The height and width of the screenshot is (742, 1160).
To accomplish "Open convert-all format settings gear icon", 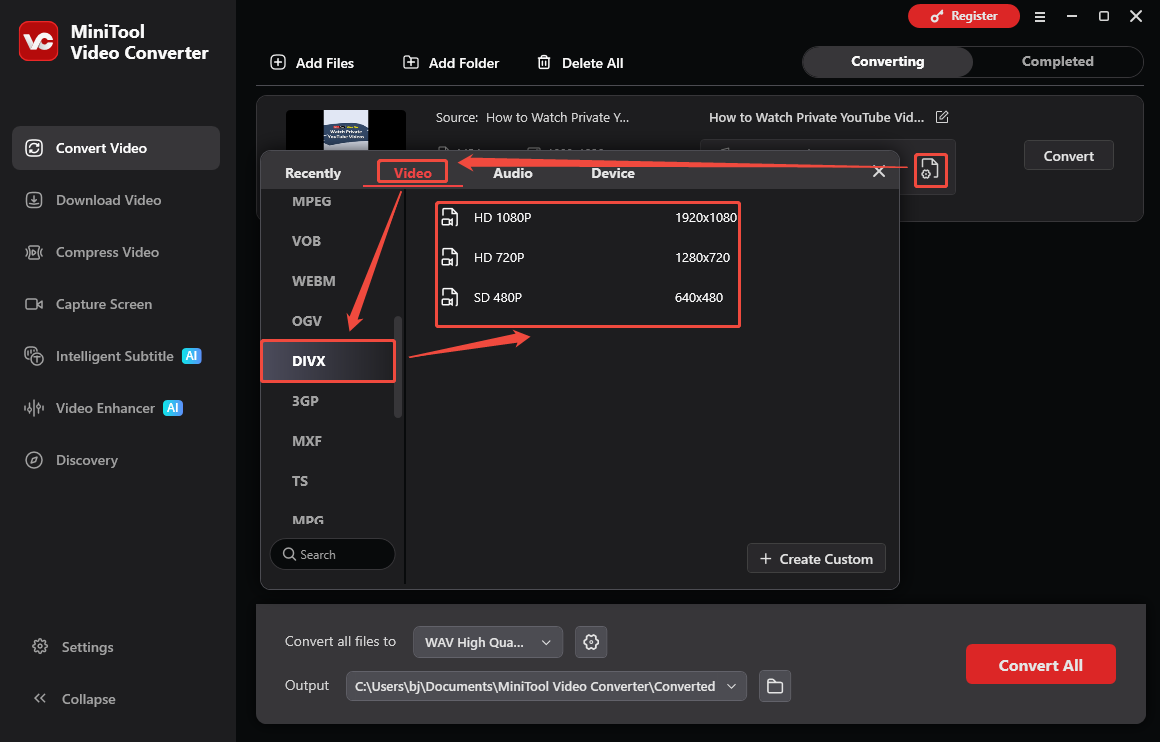I will click(x=591, y=642).
